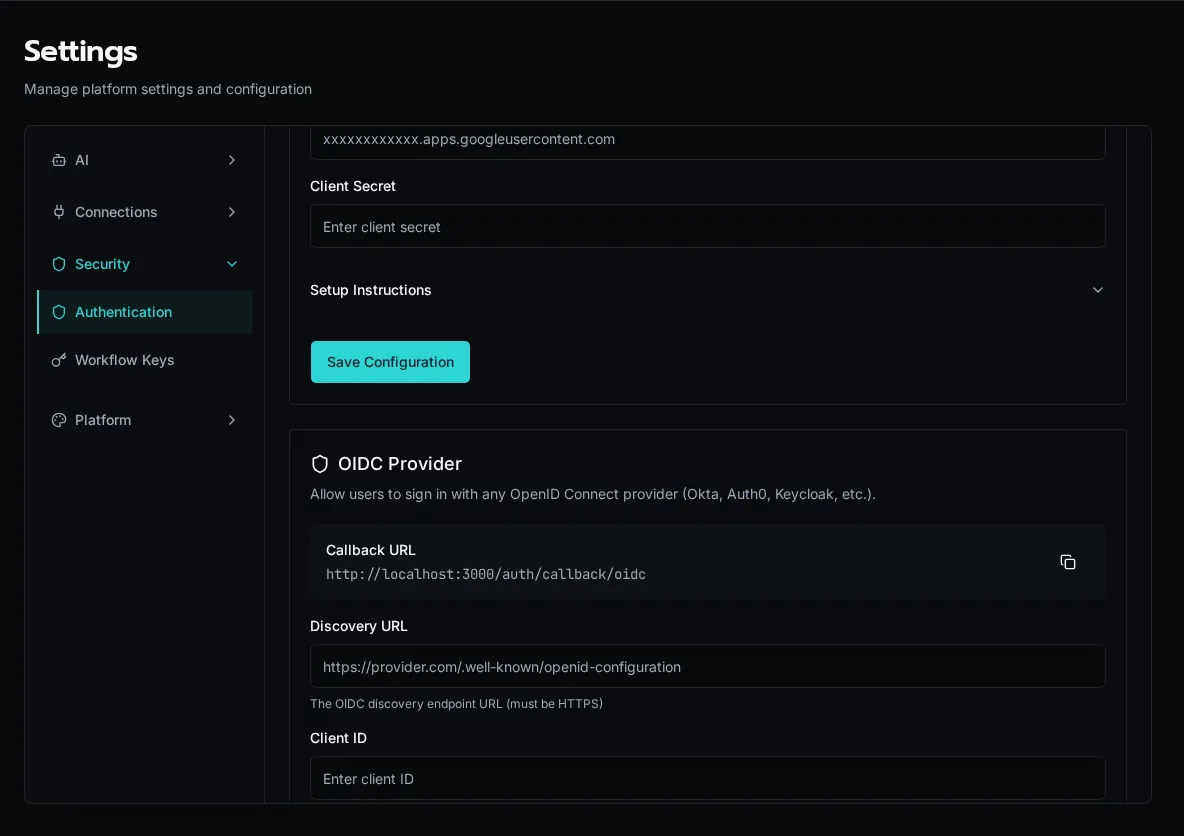This screenshot has height=836, width=1184.
Task: Open the Connections settings menu
Action: tap(144, 212)
